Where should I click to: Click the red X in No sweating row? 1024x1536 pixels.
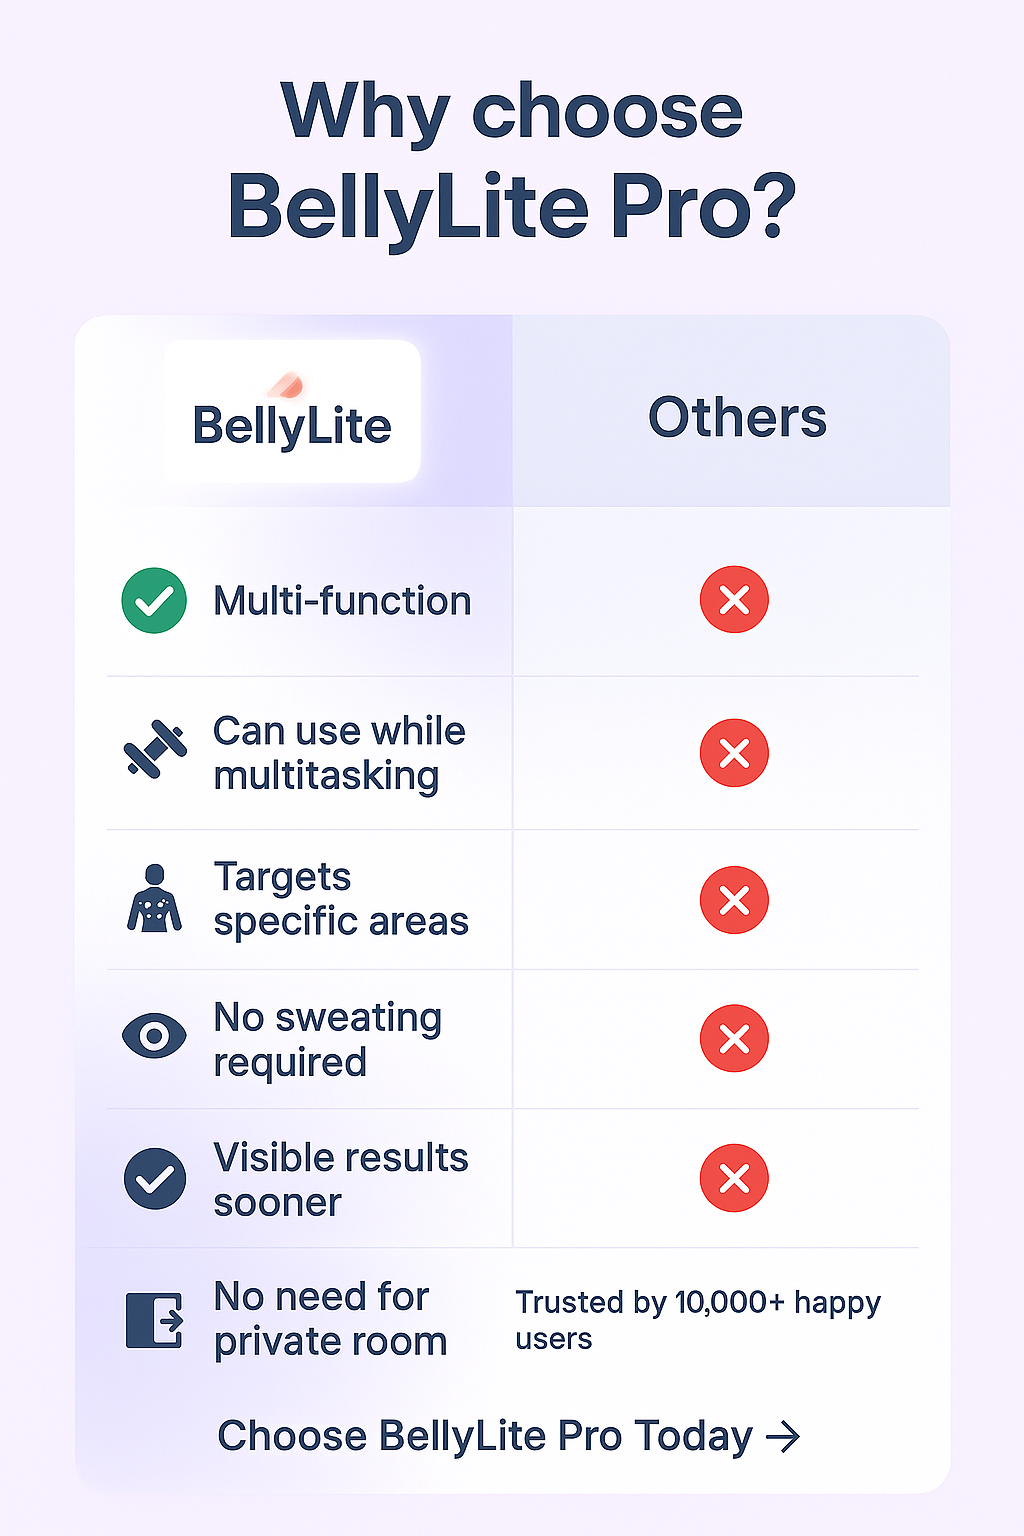[734, 1038]
